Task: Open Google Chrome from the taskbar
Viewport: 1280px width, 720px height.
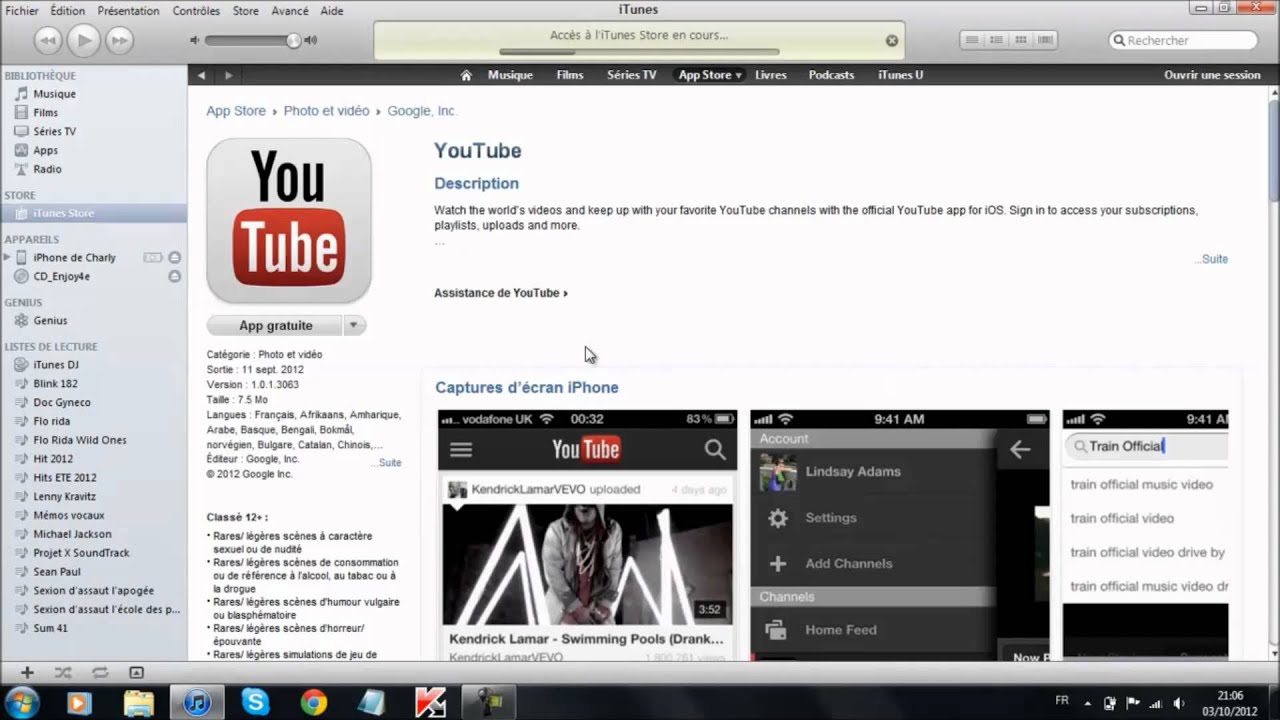Action: tap(313, 702)
